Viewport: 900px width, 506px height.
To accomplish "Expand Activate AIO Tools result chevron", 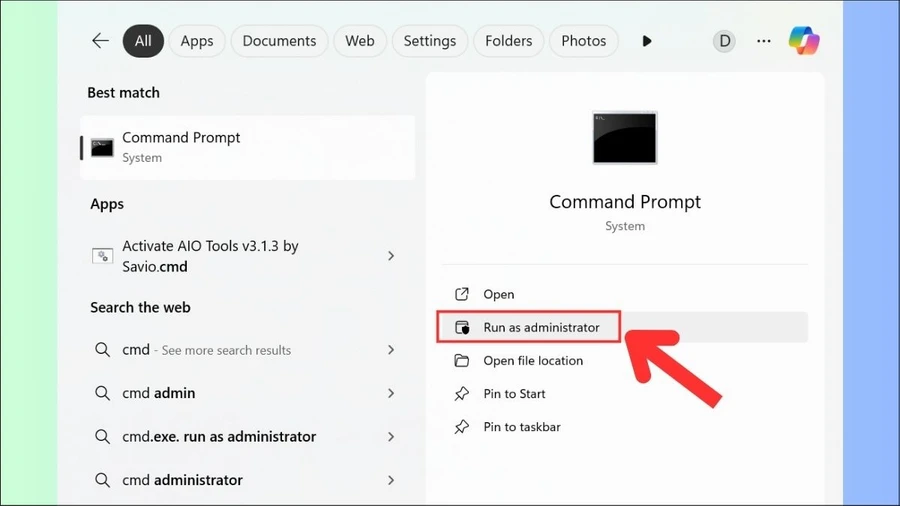I will [x=391, y=256].
